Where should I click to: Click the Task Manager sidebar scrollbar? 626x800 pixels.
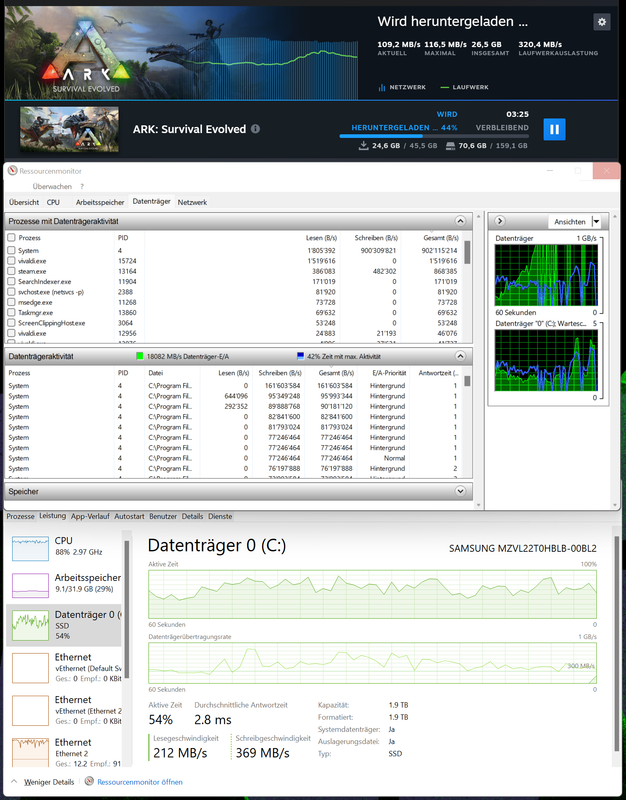coord(127,610)
